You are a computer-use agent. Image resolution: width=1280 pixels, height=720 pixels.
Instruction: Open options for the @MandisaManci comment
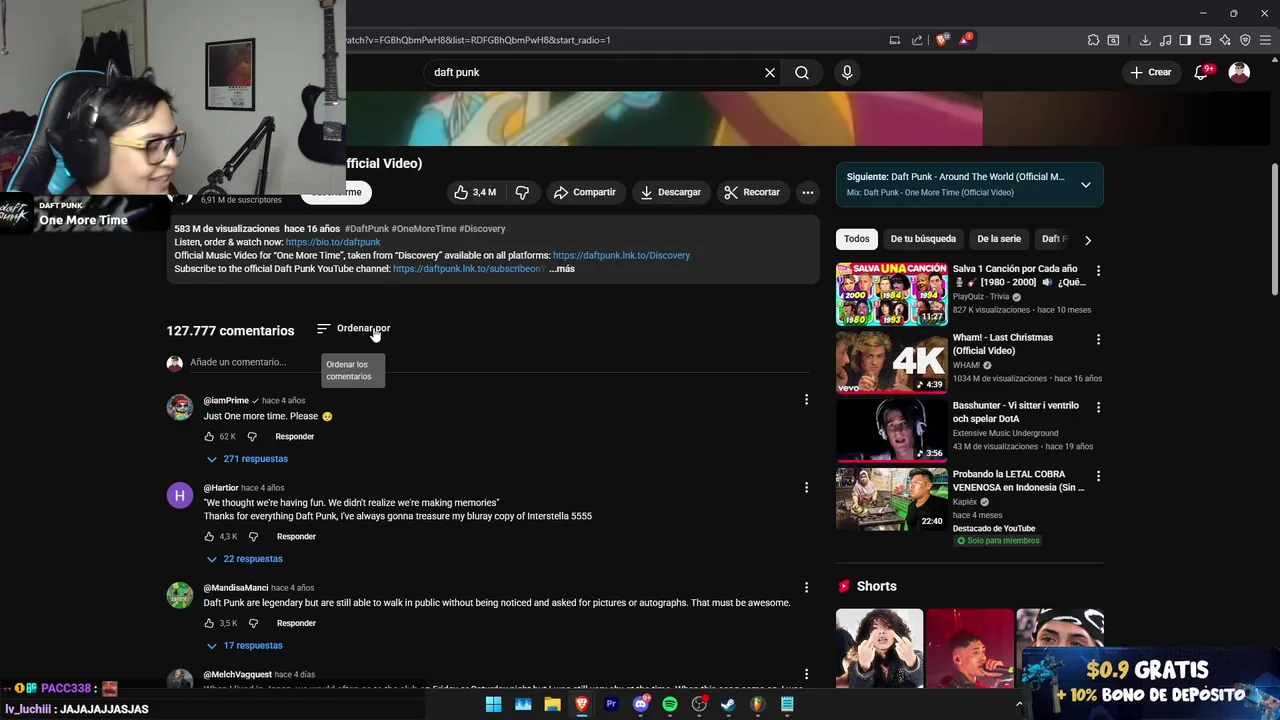coord(806,588)
